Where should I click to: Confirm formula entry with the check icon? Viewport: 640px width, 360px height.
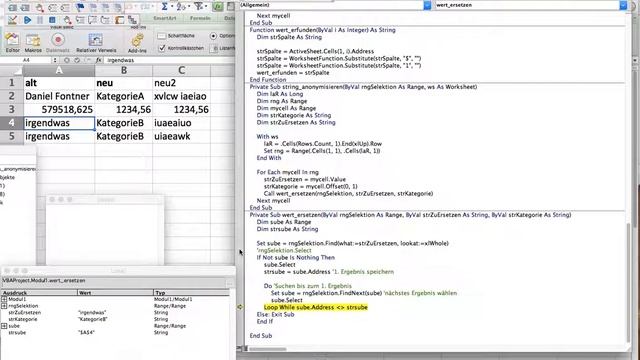click(x=77, y=60)
